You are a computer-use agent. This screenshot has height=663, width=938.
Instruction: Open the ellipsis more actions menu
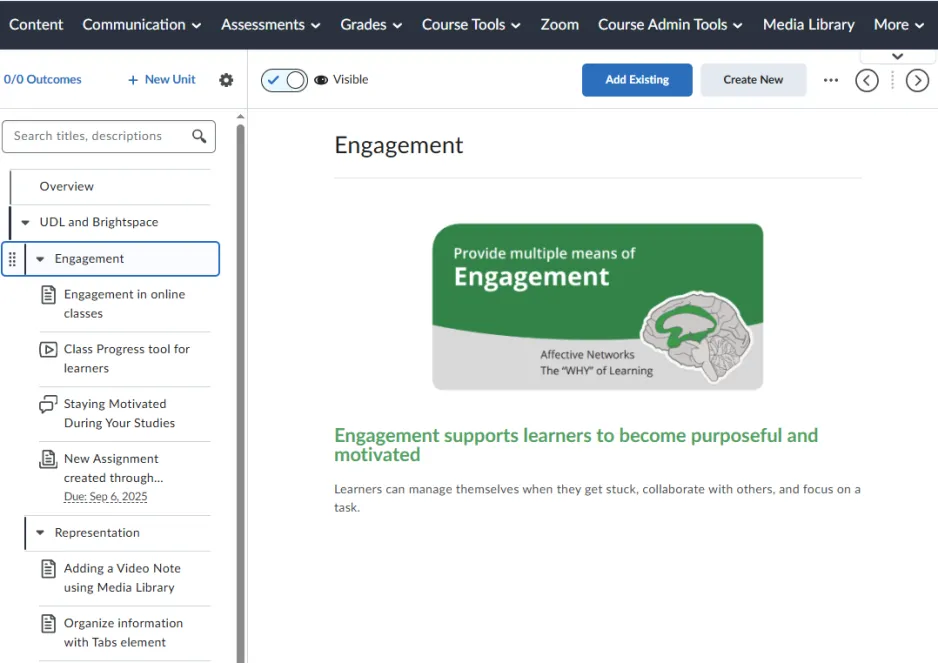[x=831, y=79]
